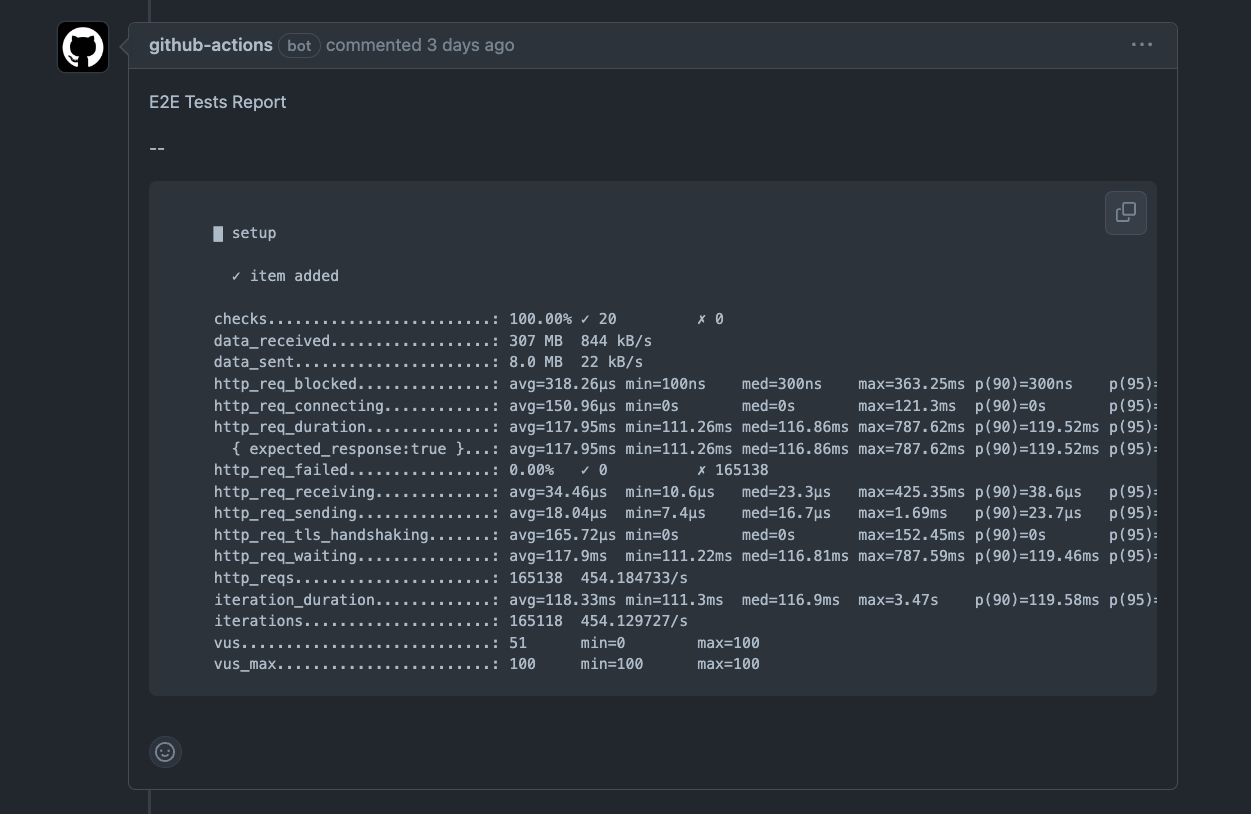This screenshot has width=1251, height=814.
Task: Select the http_req_failed 0.00% row
Action: click(491, 470)
